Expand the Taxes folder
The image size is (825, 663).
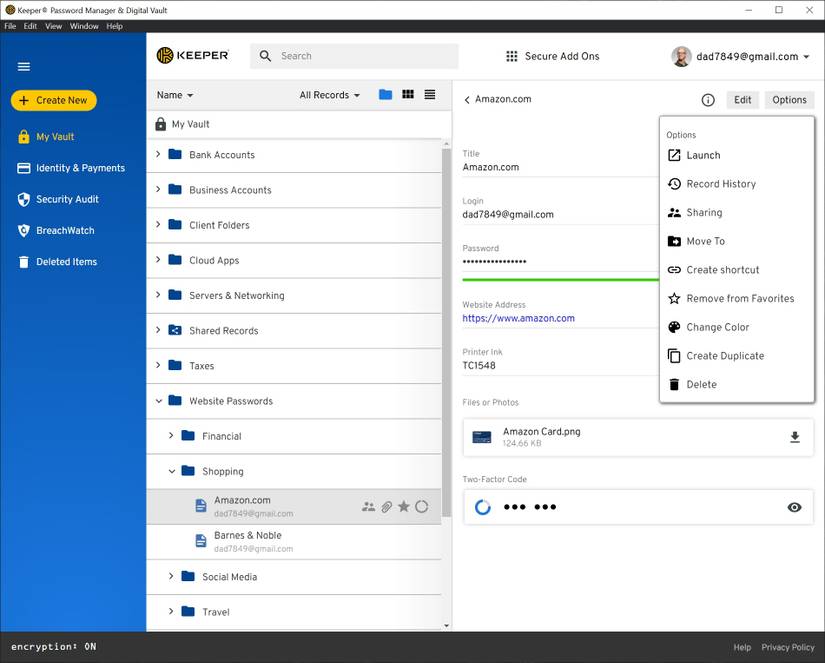(158, 365)
